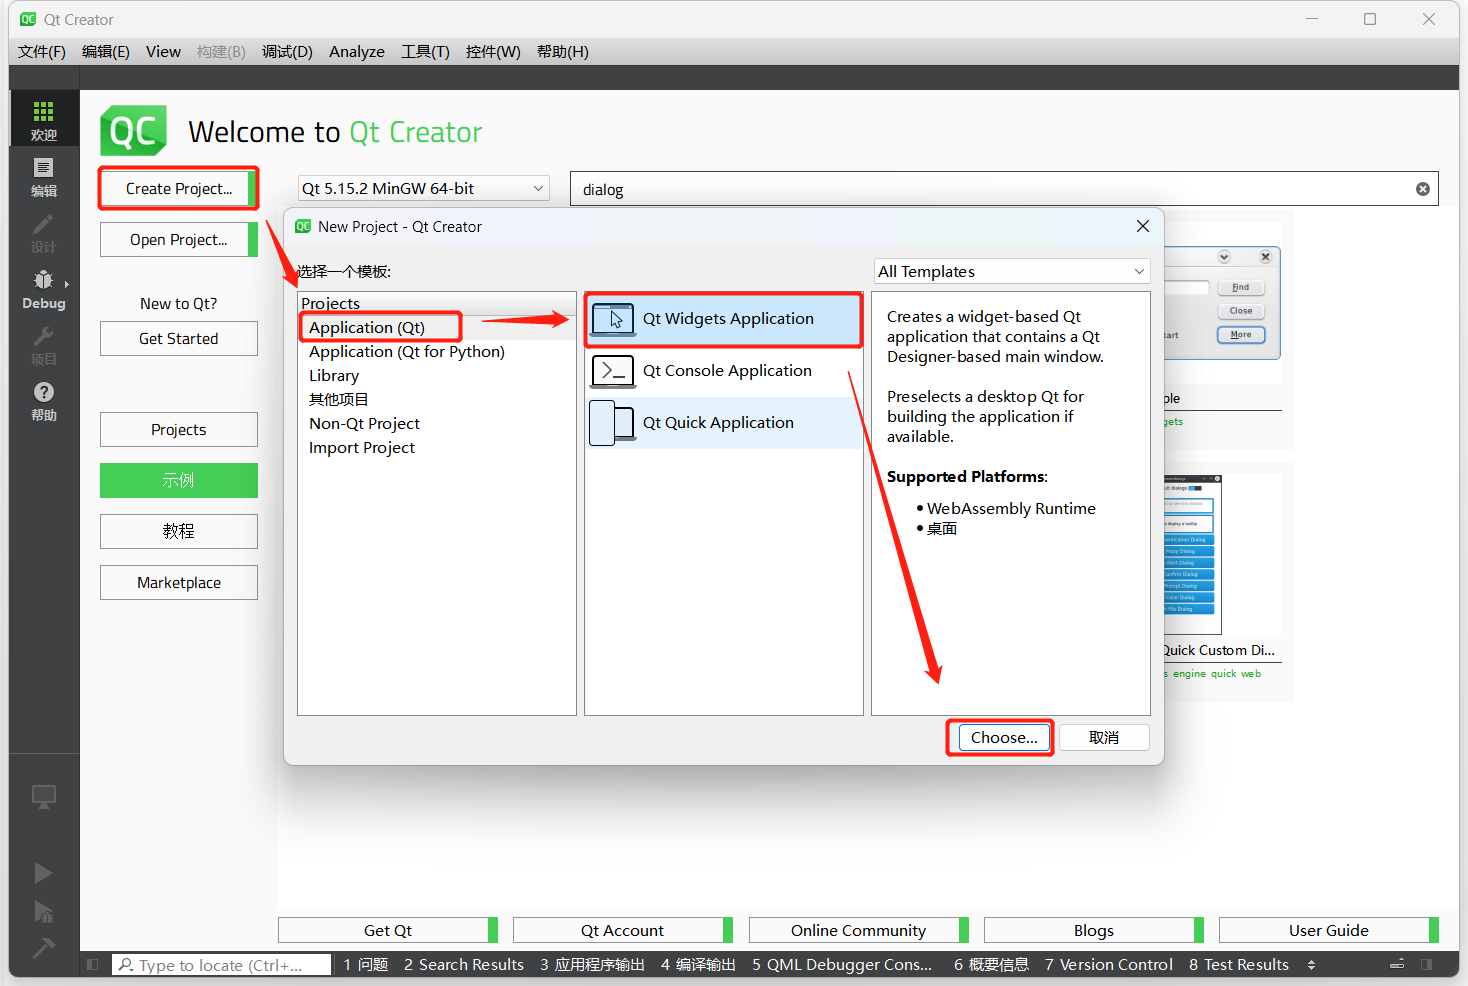
Task: Open the Blogs link button
Action: point(1094,931)
